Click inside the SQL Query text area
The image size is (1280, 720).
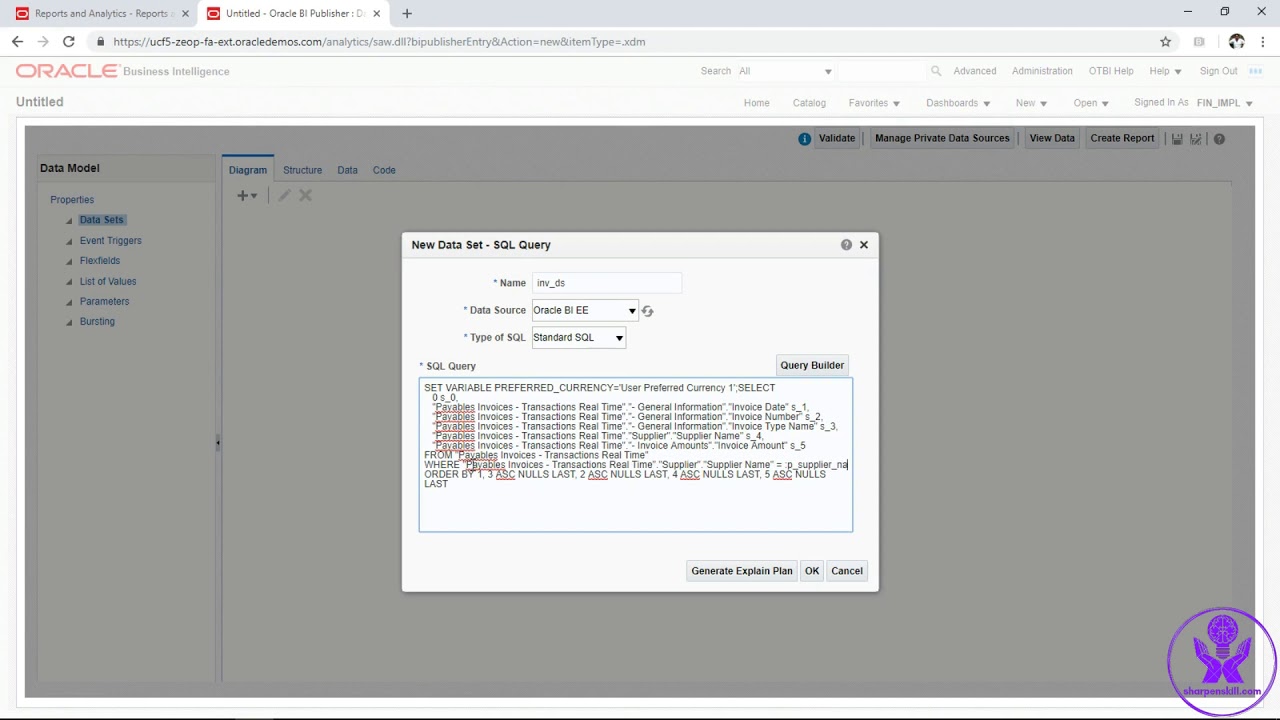click(x=636, y=455)
